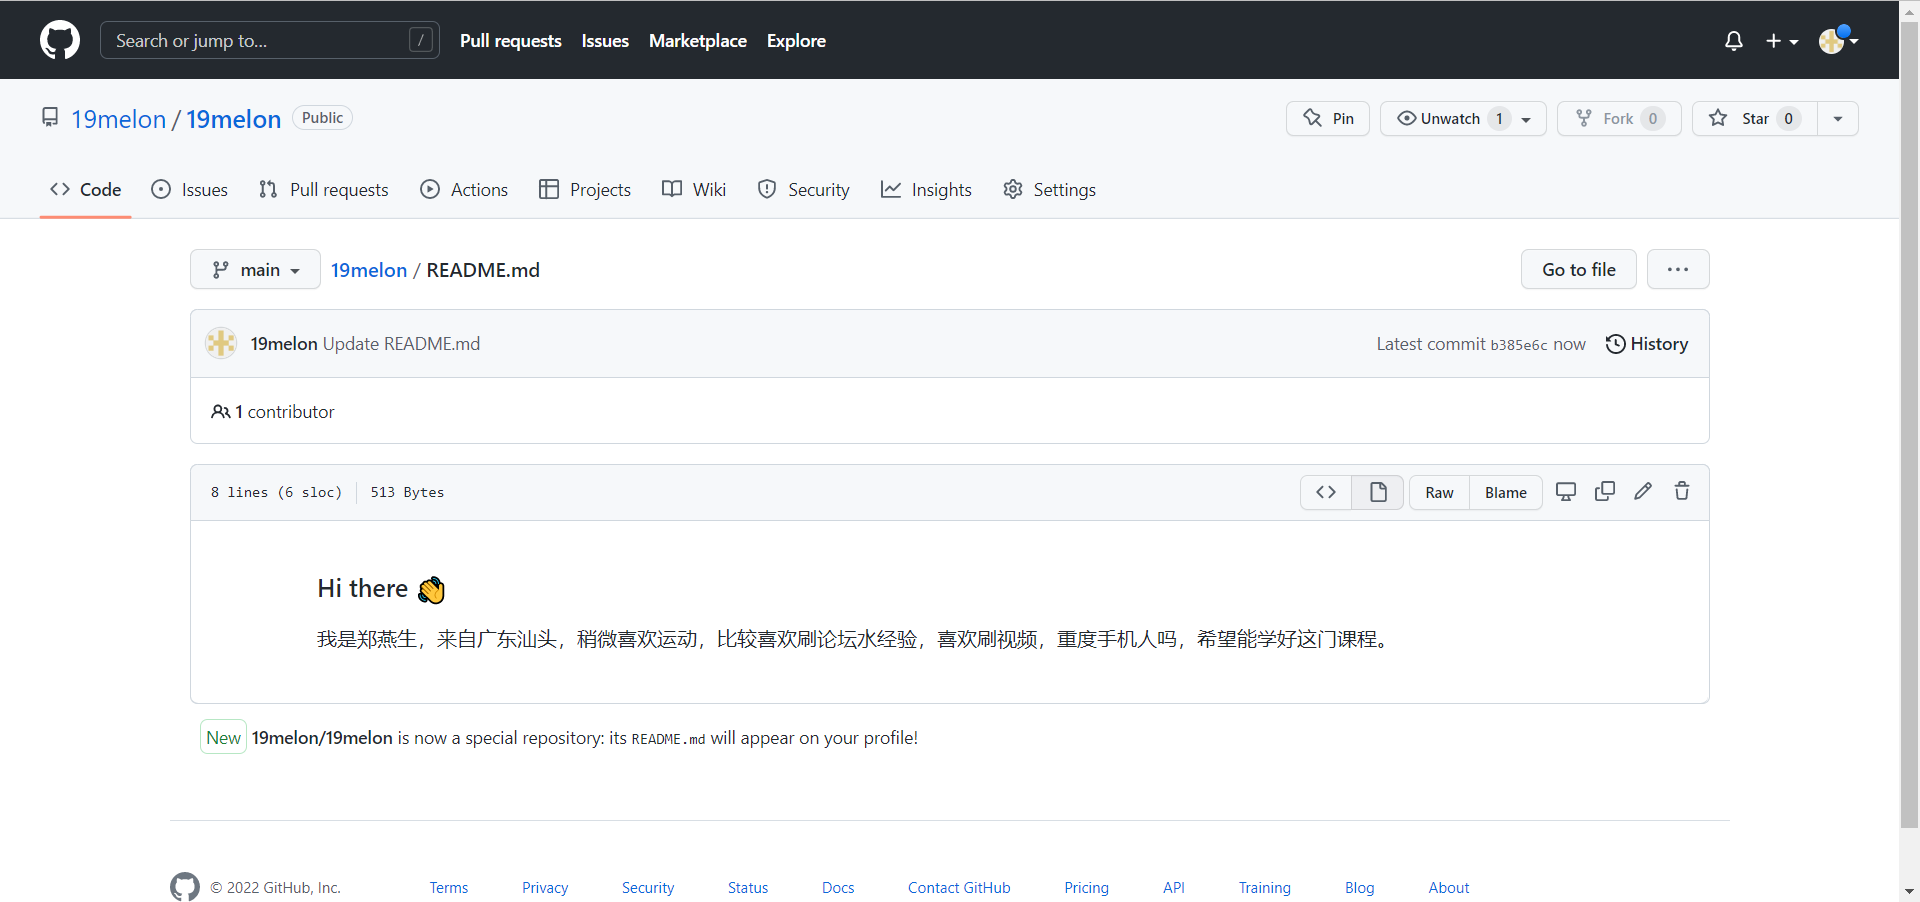Switch to the Settings tab

click(1050, 189)
